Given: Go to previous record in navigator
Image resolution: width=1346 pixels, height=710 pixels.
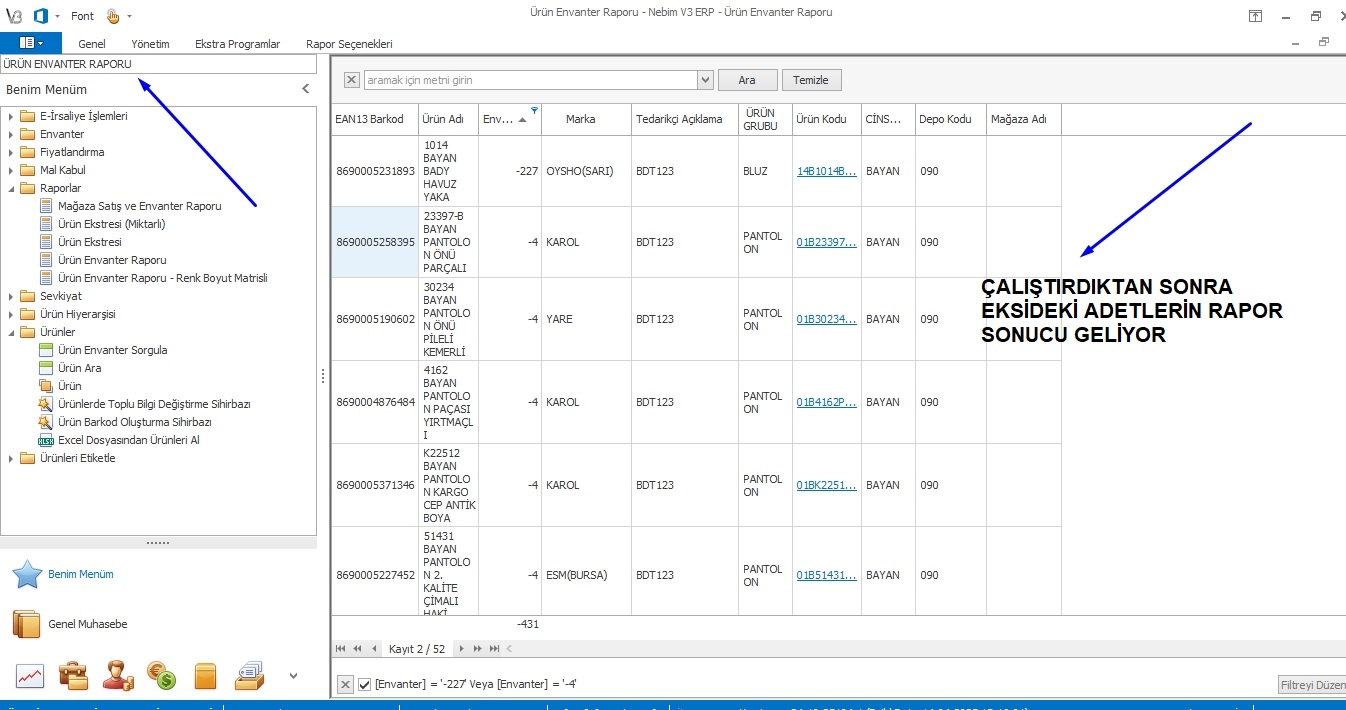Looking at the screenshot, I should [374, 649].
